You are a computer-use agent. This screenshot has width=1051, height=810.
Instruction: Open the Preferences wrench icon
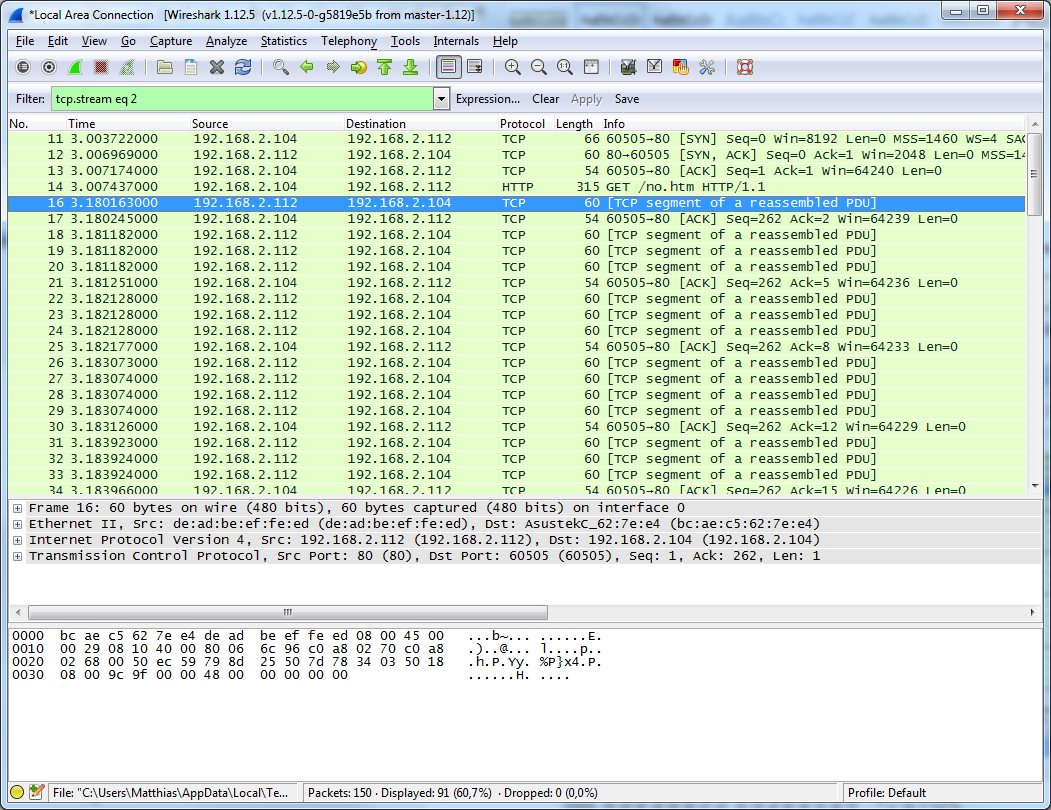(707, 67)
